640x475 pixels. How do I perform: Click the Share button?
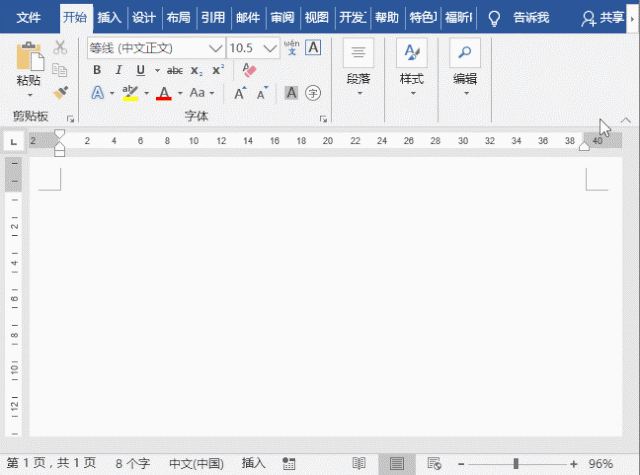602,18
